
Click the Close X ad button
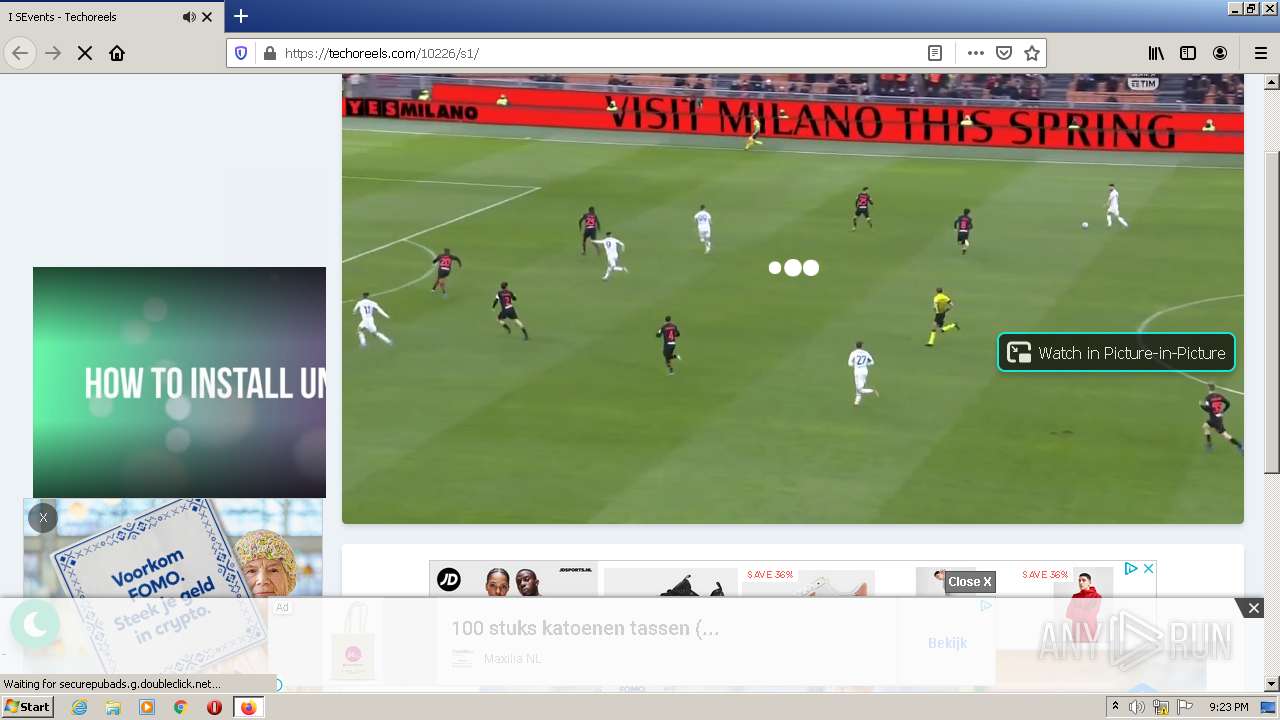coord(970,581)
